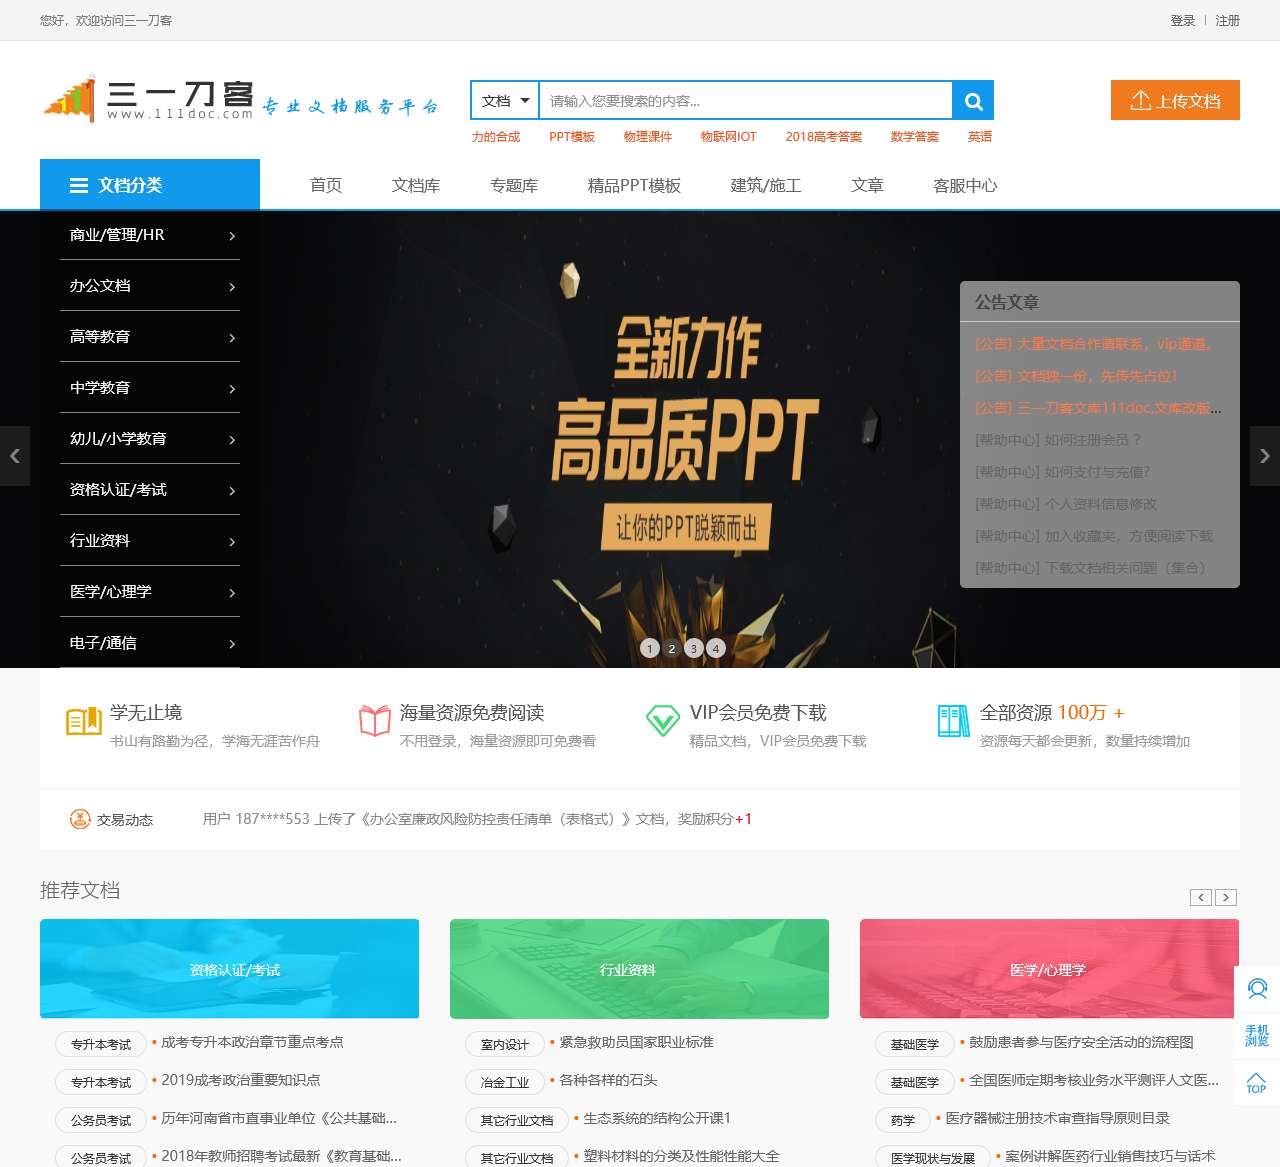Switch to banner slide 1

click(x=649, y=648)
